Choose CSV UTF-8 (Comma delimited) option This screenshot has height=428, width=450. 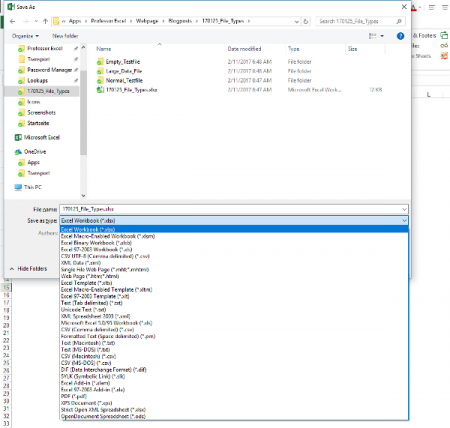(105, 256)
